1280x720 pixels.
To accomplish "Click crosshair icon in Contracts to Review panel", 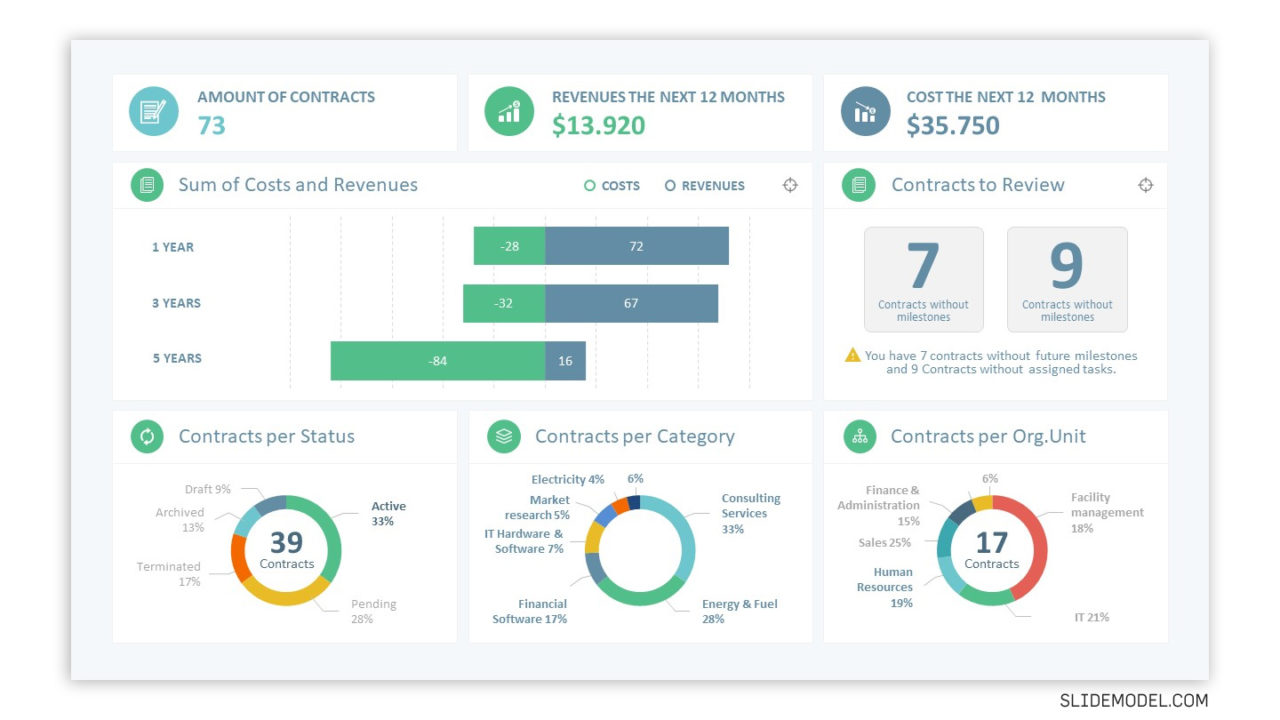I will [x=1146, y=185].
